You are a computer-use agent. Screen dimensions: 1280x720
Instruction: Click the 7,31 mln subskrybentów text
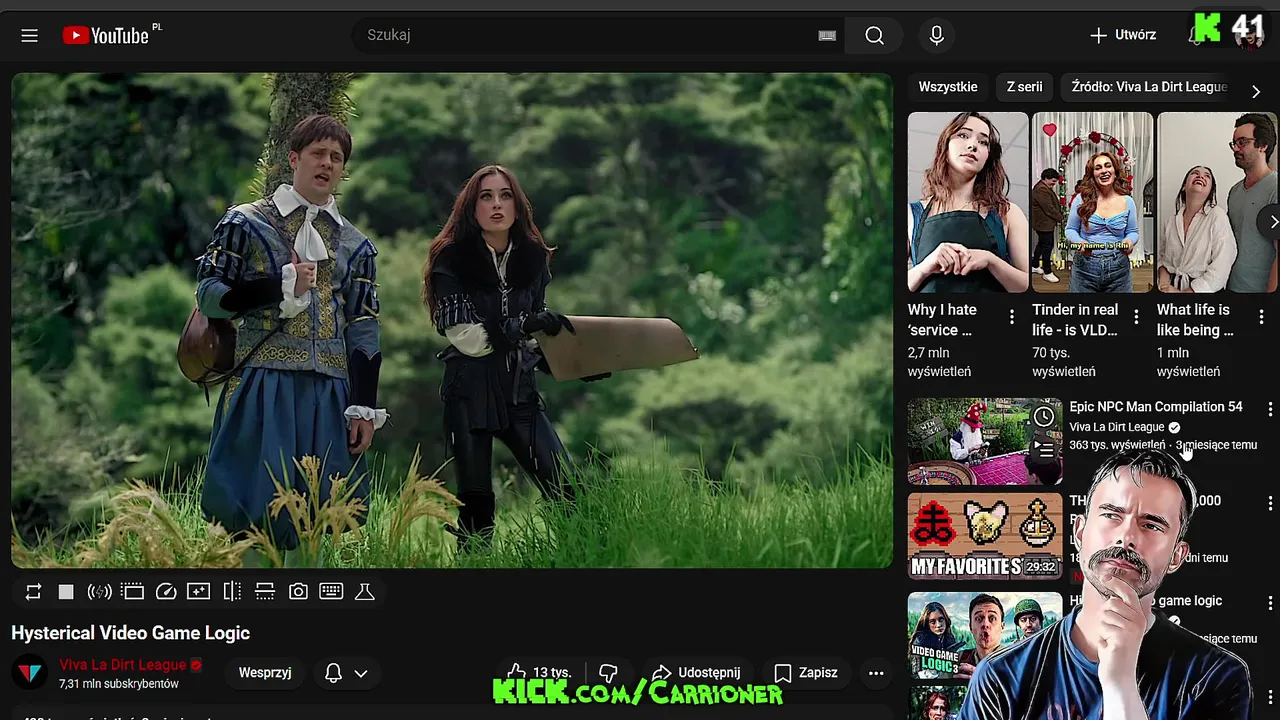(x=119, y=684)
